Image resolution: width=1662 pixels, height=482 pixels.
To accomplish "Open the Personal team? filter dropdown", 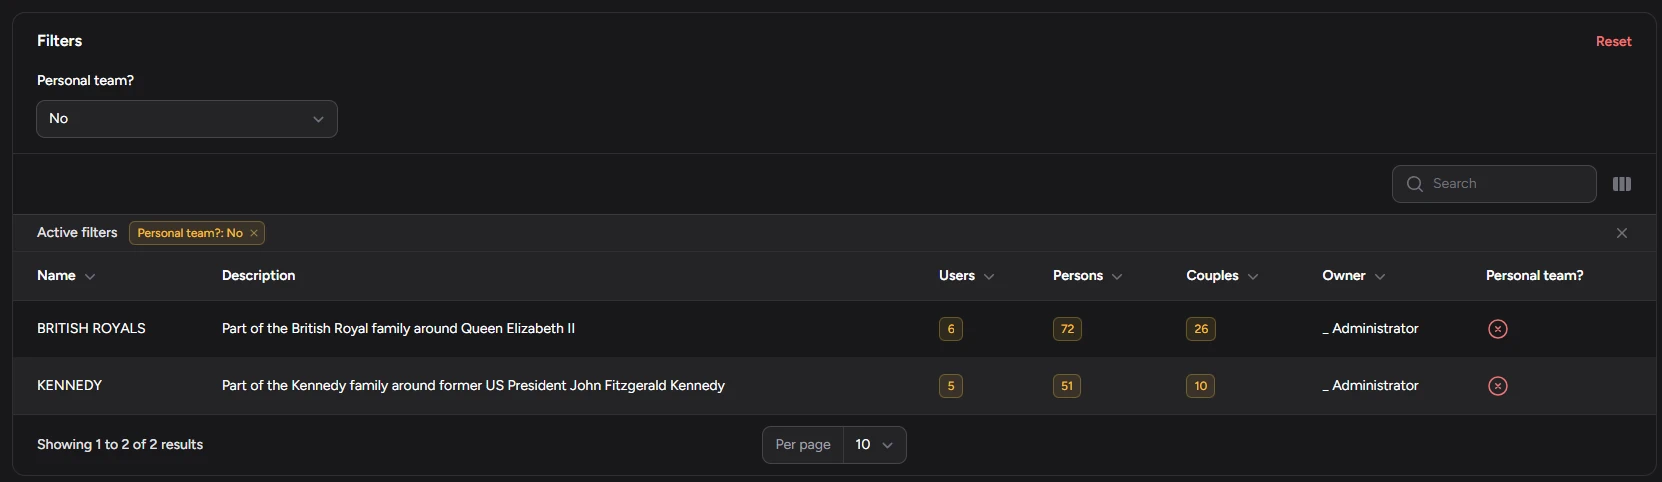I will pos(187,119).
